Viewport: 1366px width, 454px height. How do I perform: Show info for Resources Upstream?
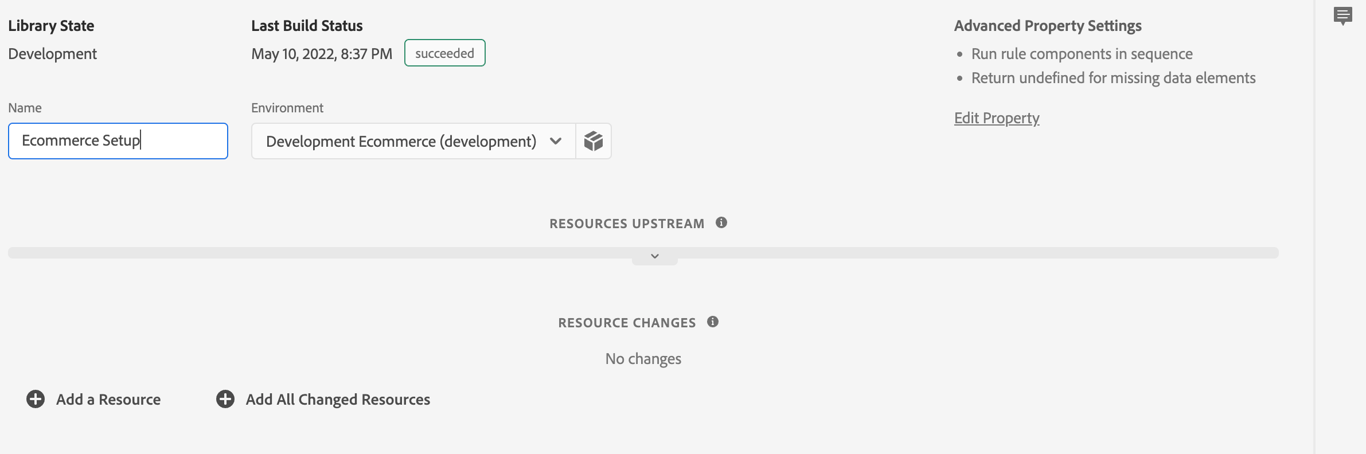(x=721, y=223)
